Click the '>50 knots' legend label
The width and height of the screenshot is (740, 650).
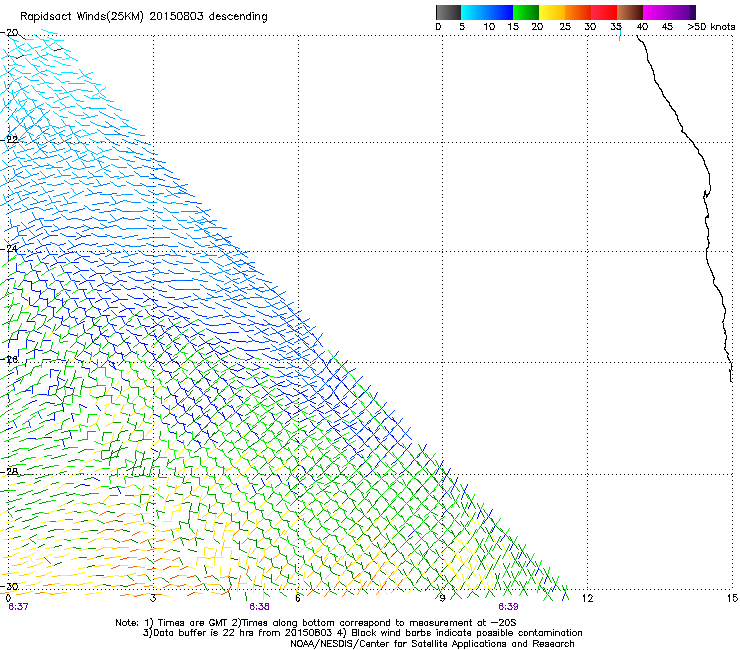tap(711, 27)
